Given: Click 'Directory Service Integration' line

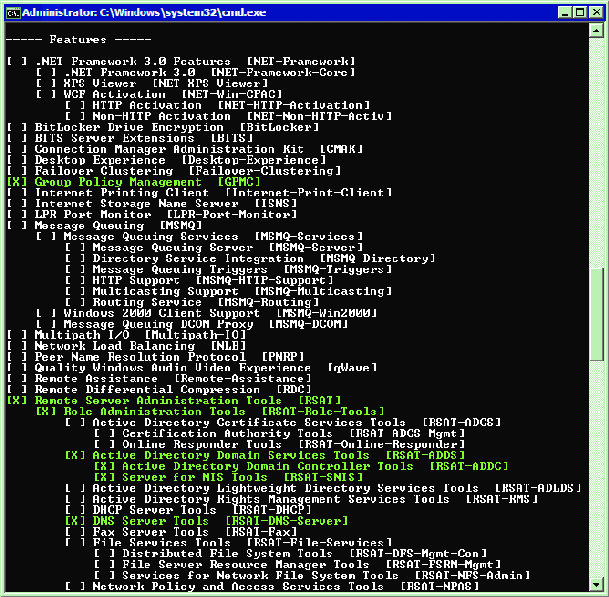Looking at the screenshot, I should coord(250,258).
